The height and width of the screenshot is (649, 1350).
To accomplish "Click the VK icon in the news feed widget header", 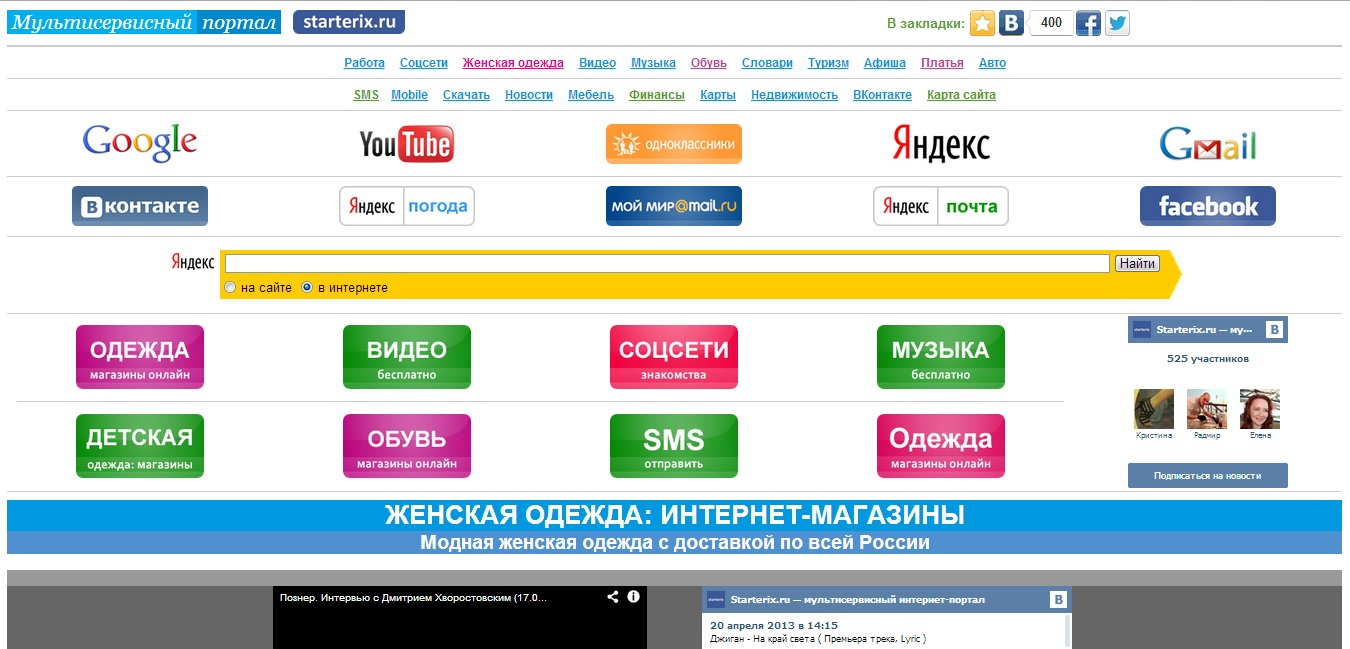I will 1058,599.
